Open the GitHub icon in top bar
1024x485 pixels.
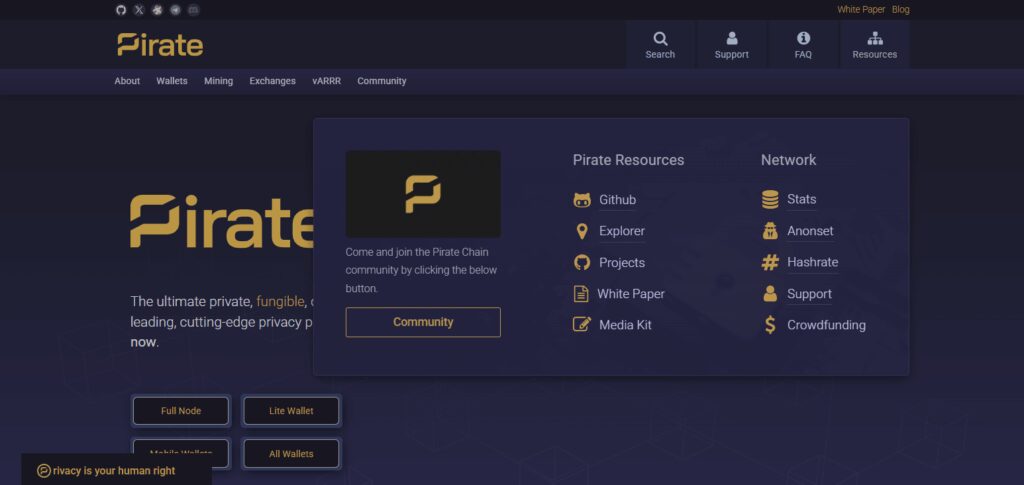tap(121, 10)
